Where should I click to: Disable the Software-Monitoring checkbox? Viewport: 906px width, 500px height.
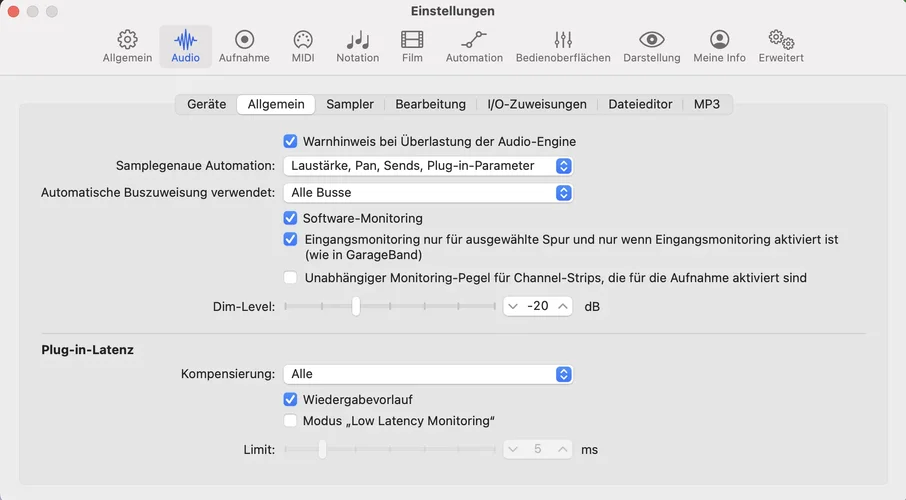[291, 218]
